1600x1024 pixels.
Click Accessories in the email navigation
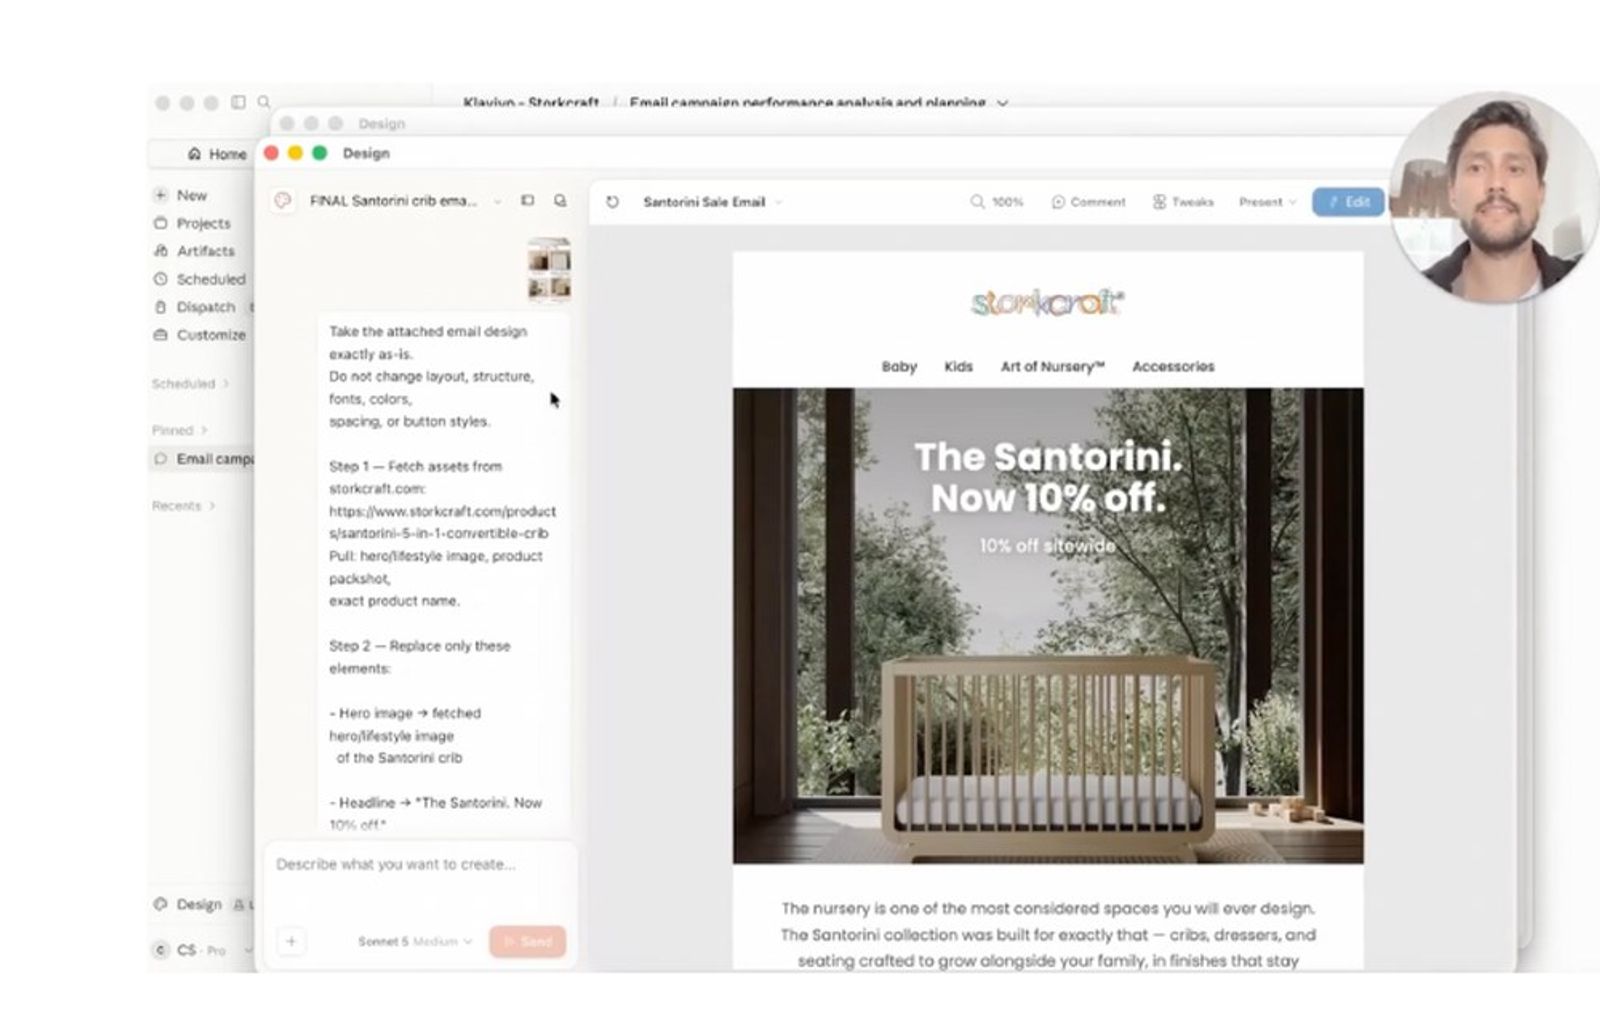tap(1173, 367)
